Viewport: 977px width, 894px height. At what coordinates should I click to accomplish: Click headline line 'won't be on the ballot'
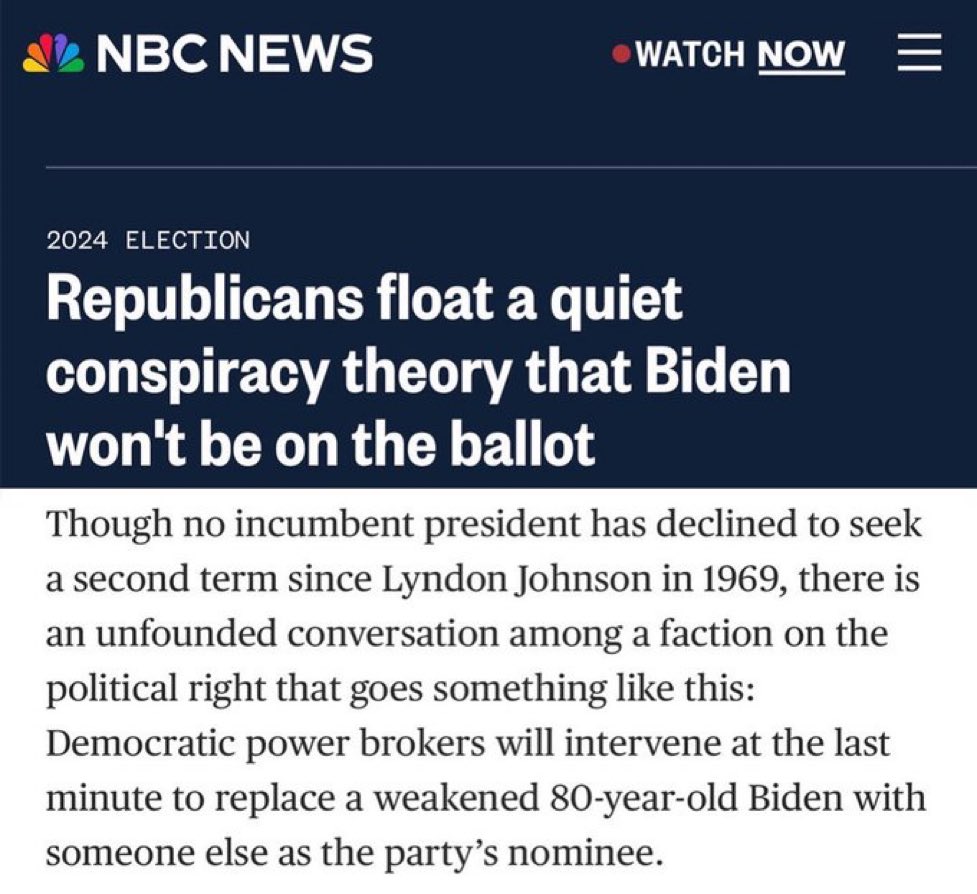(x=320, y=444)
